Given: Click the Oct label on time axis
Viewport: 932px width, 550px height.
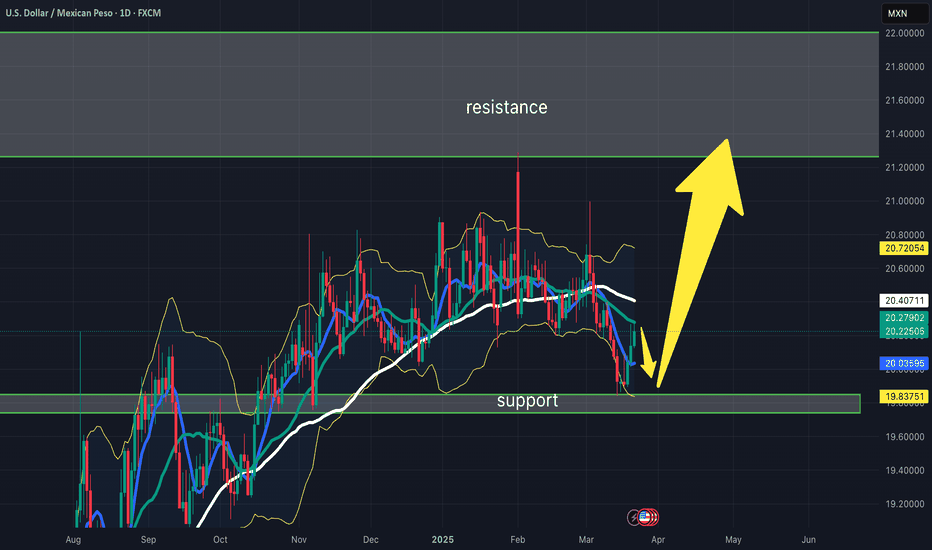Looking at the screenshot, I should click(221, 540).
